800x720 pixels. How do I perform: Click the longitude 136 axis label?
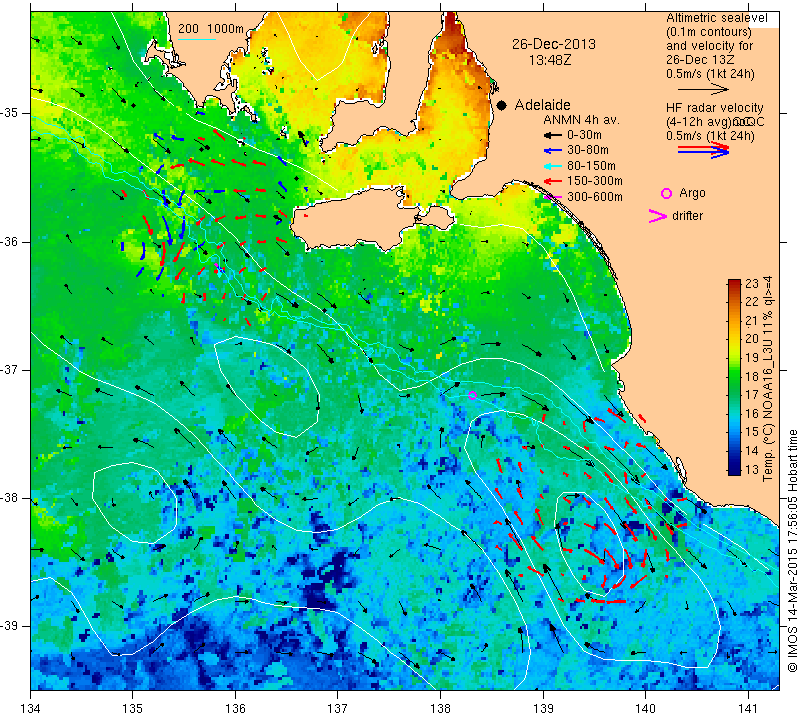235,709
